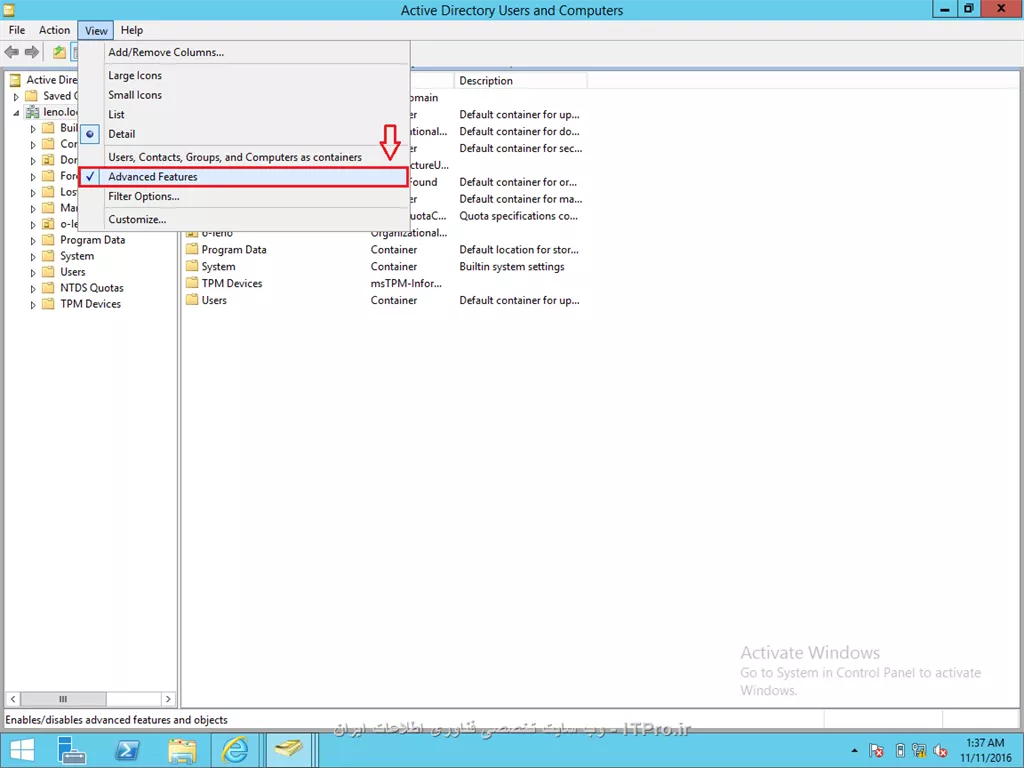Click the System folder icon in list pane

tap(191, 266)
